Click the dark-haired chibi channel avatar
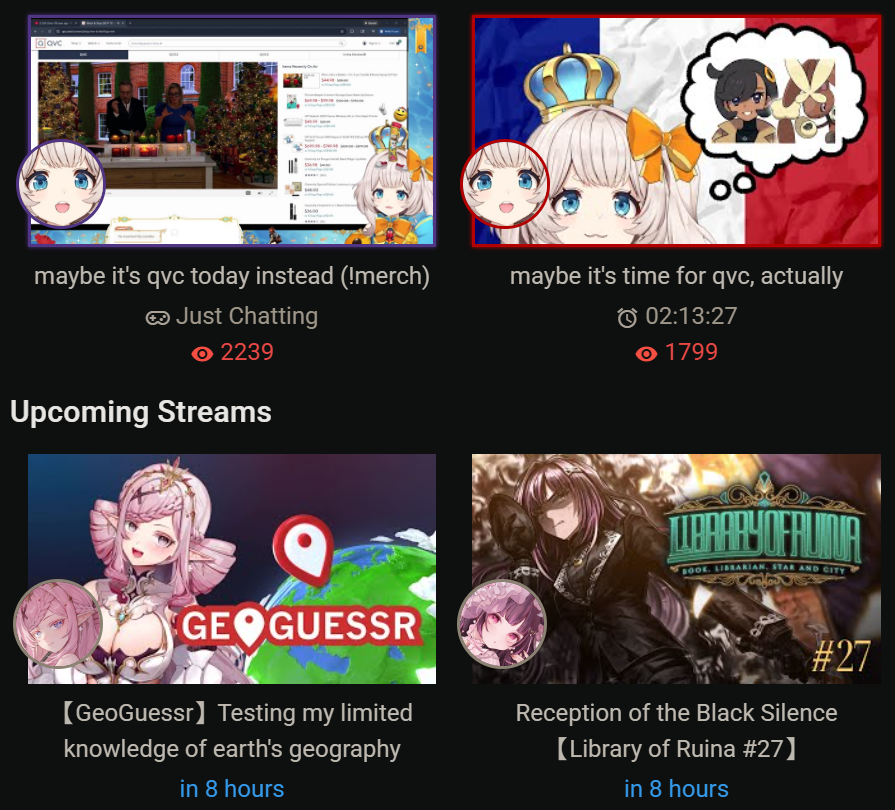The height and width of the screenshot is (810, 895). tap(502, 623)
